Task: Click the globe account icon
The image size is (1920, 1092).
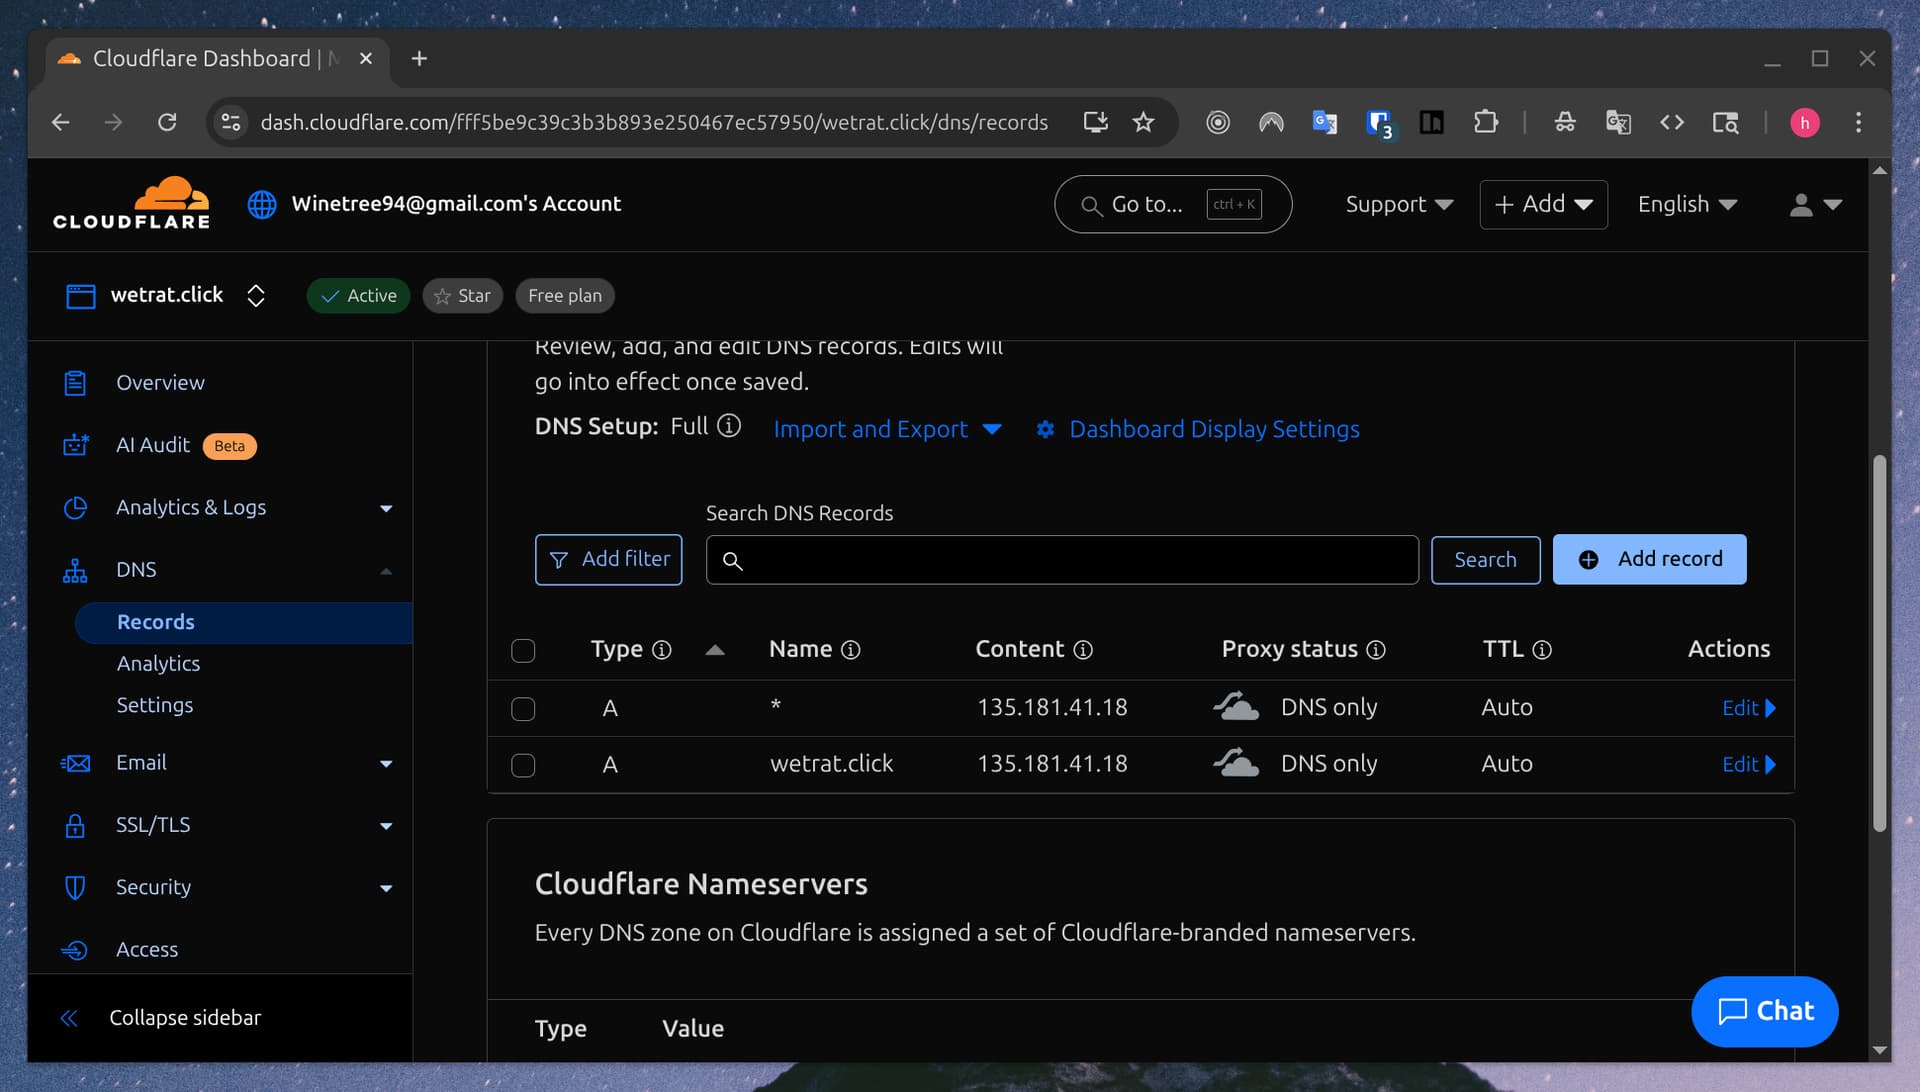Action: [x=262, y=204]
